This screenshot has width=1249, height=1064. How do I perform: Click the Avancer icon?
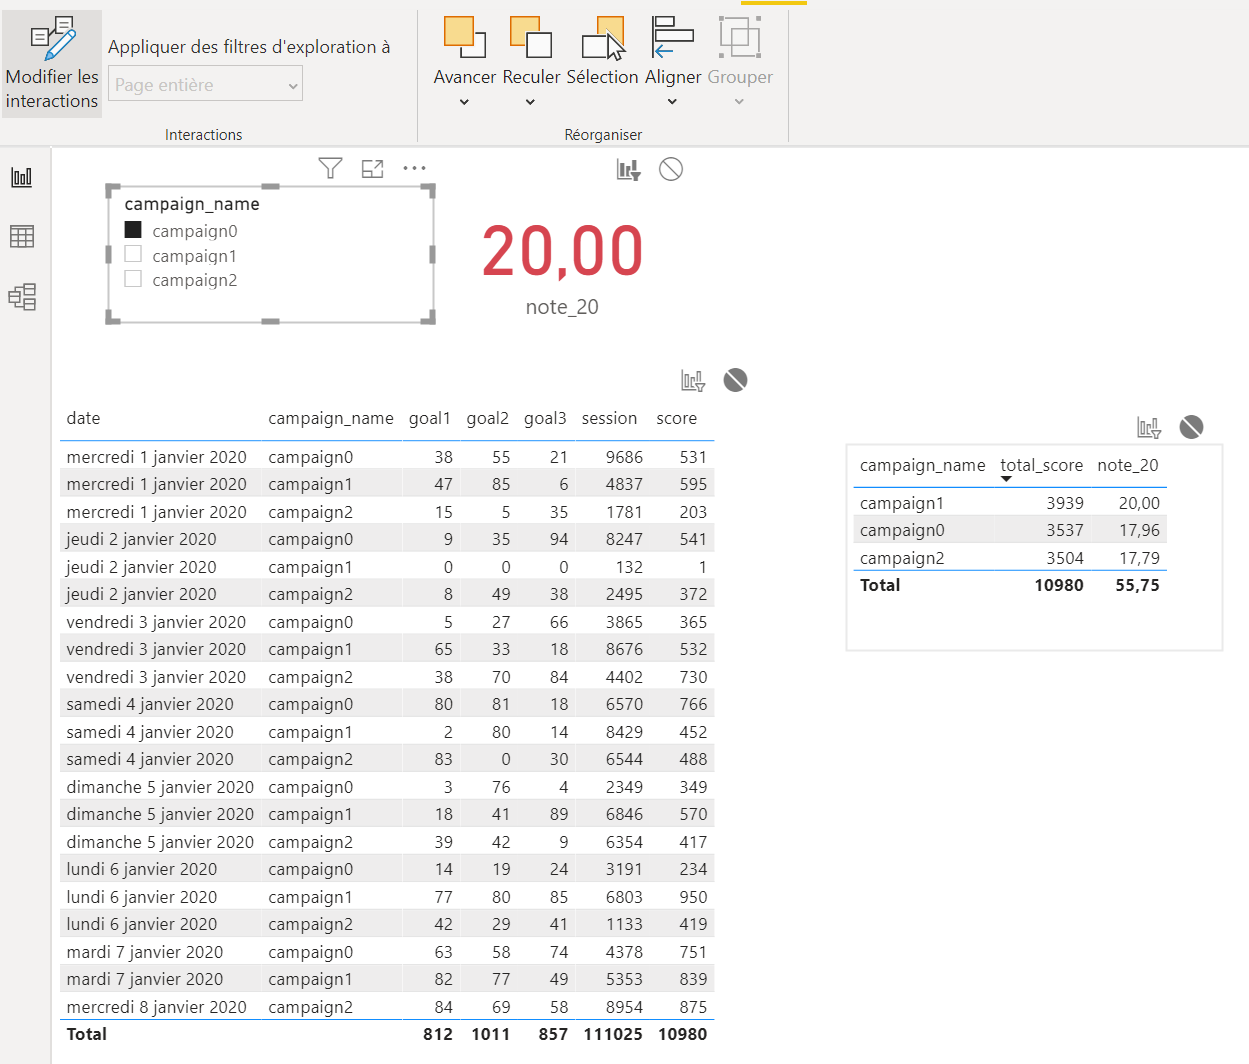pyautogui.click(x=465, y=37)
